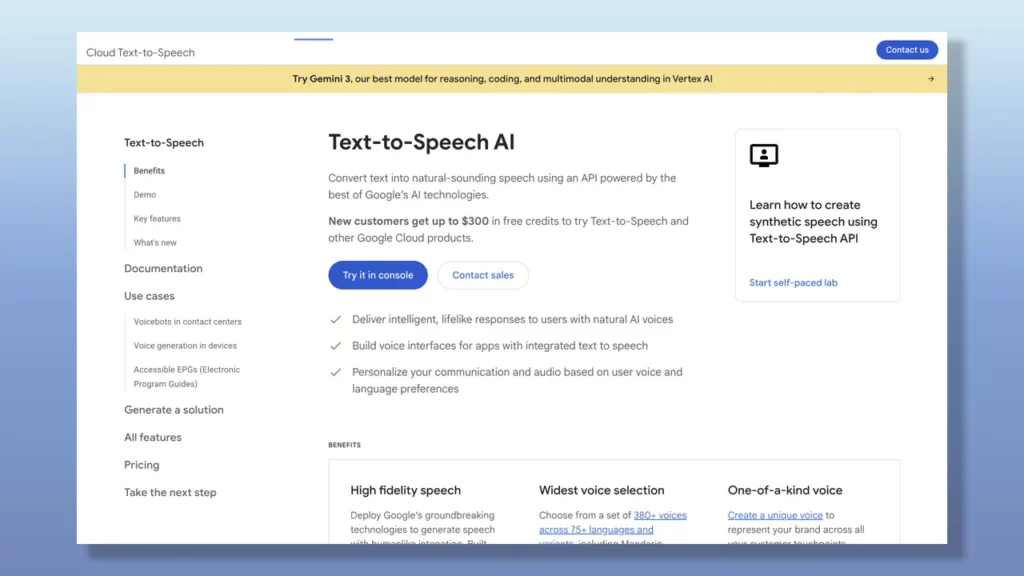The width and height of the screenshot is (1024, 576).
Task: Click the Try it in console button
Action: tap(377, 275)
